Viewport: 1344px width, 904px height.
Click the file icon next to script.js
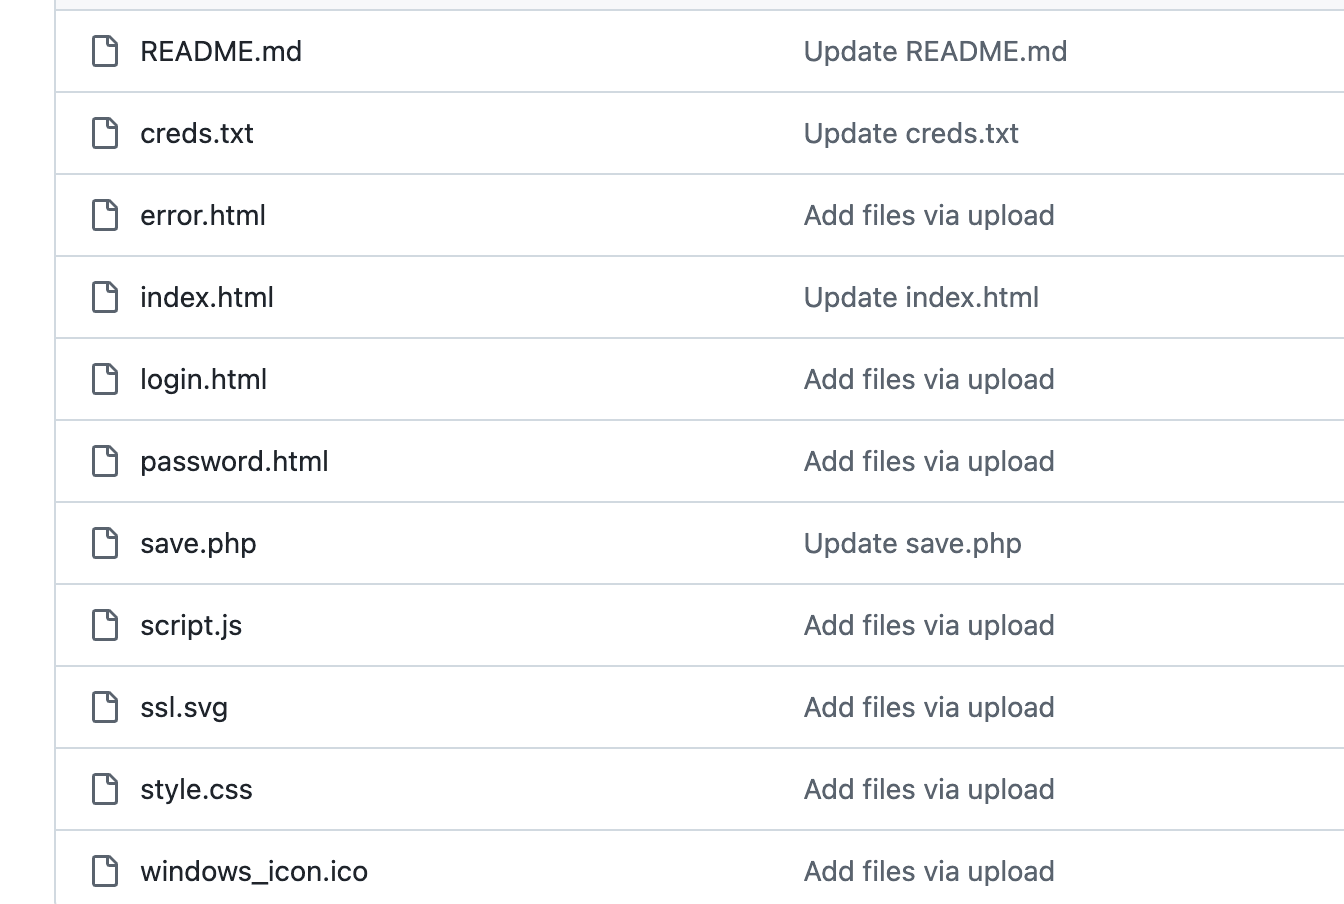pos(105,625)
